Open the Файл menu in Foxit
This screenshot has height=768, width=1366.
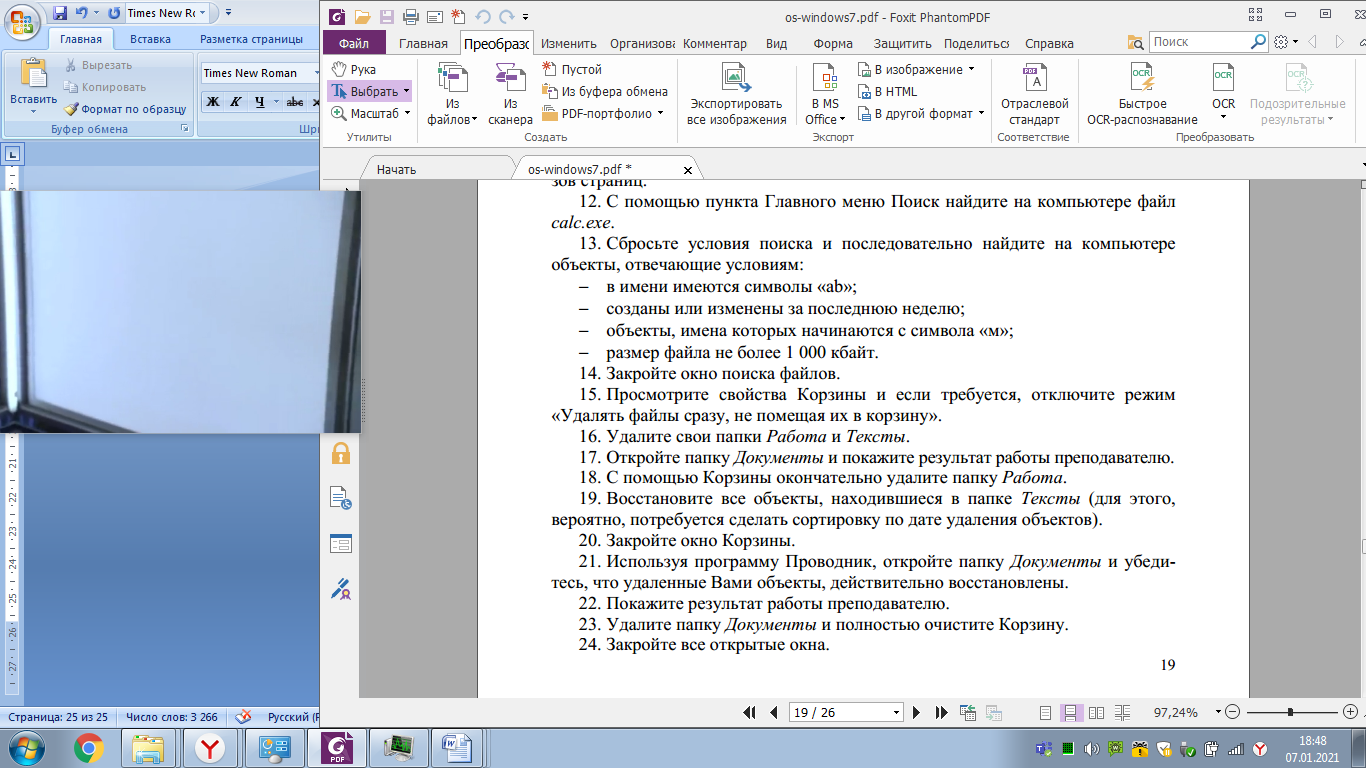[354, 43]
